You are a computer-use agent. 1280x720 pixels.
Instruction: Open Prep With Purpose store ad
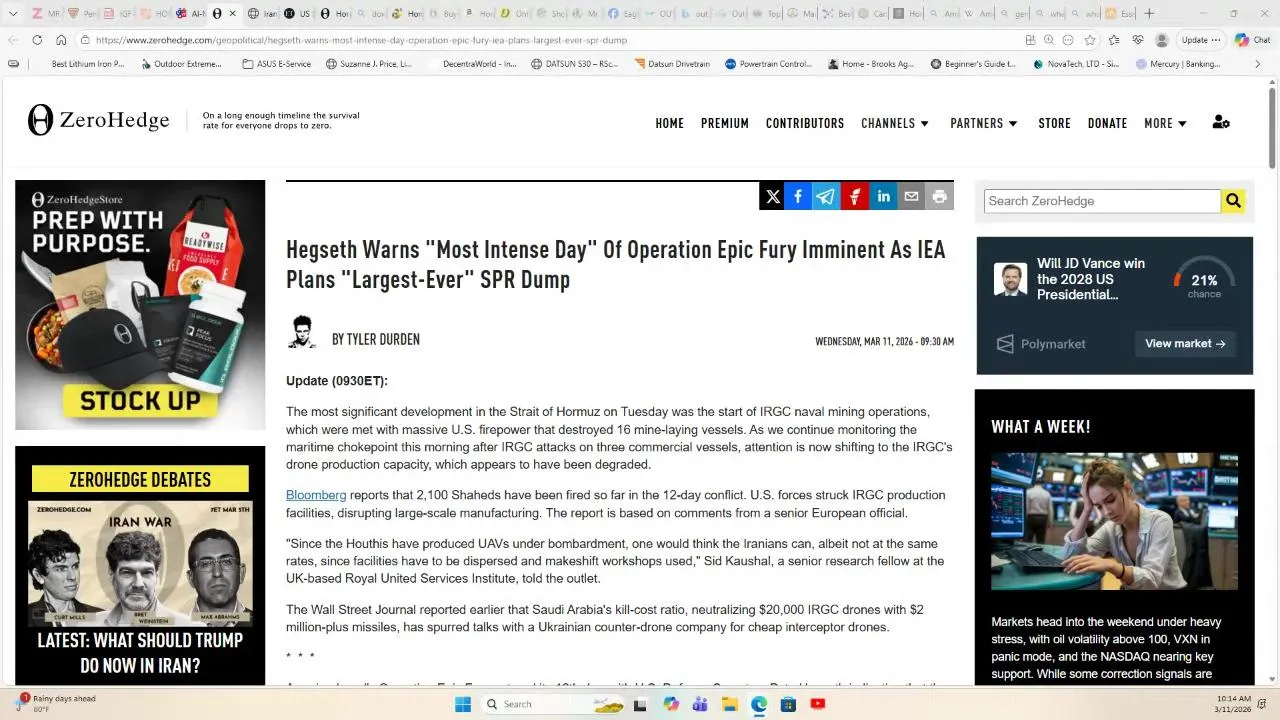tap(140, 305)
